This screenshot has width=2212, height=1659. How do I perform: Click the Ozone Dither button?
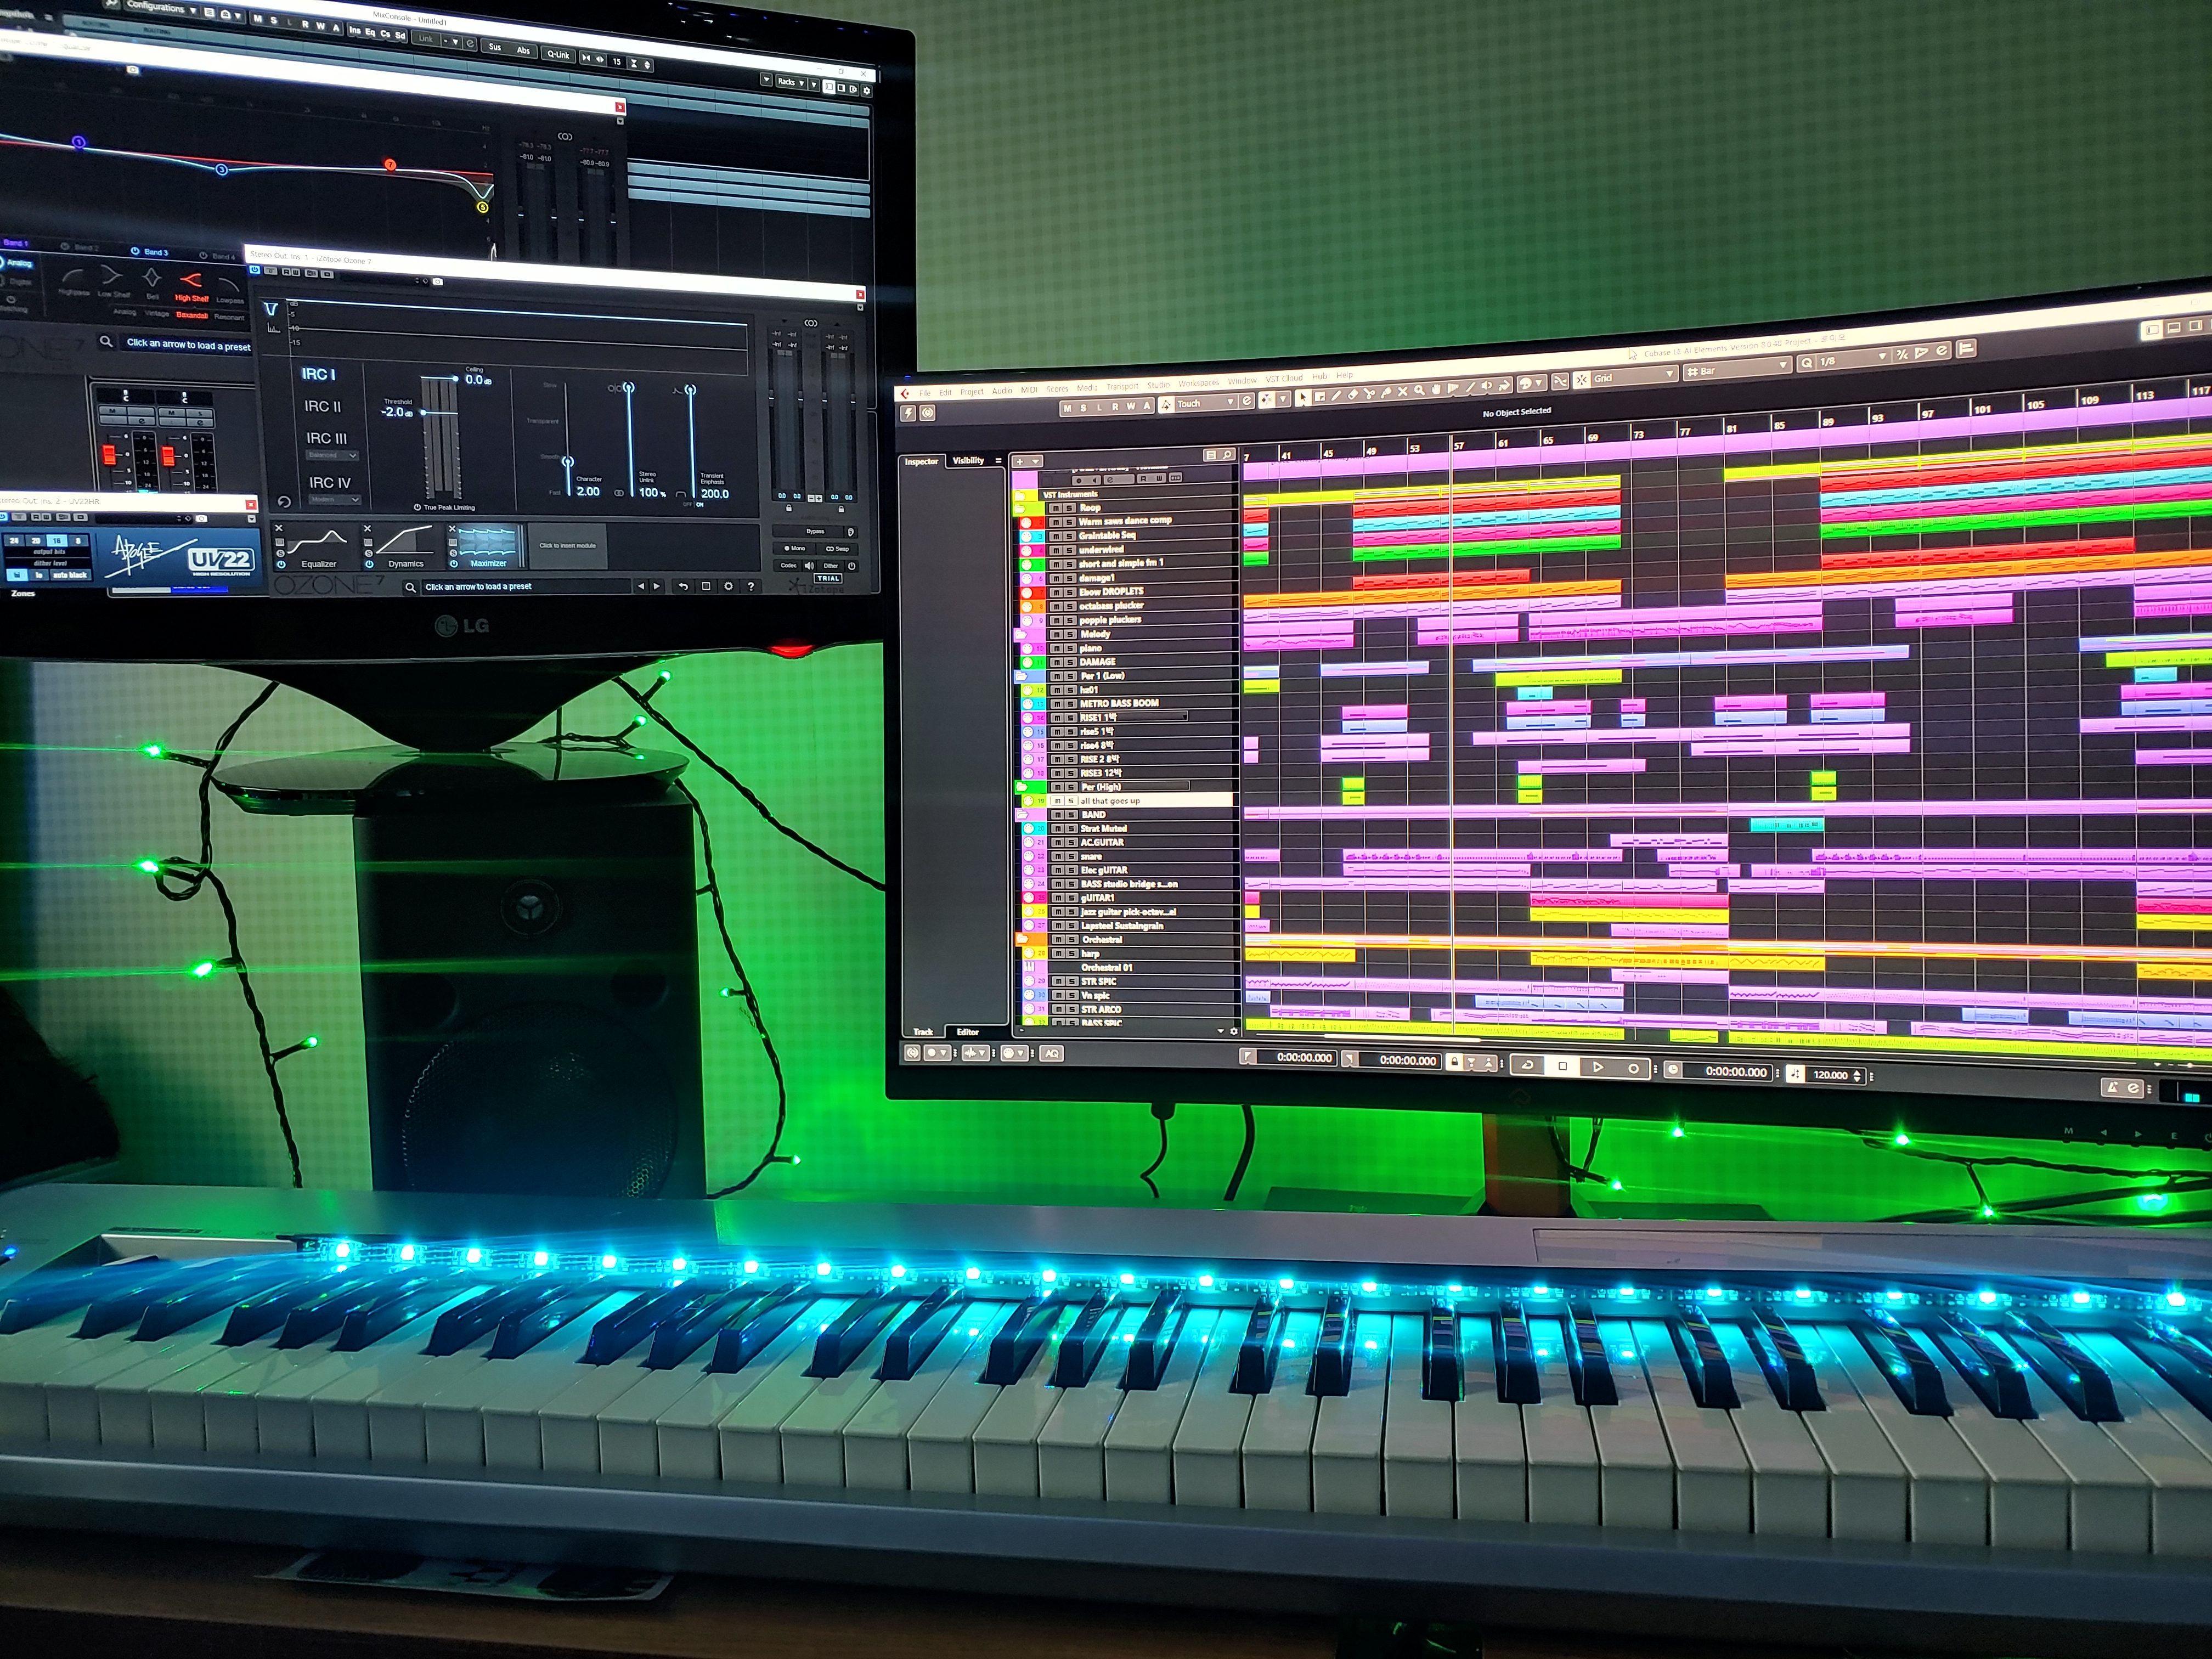point(830,566)
